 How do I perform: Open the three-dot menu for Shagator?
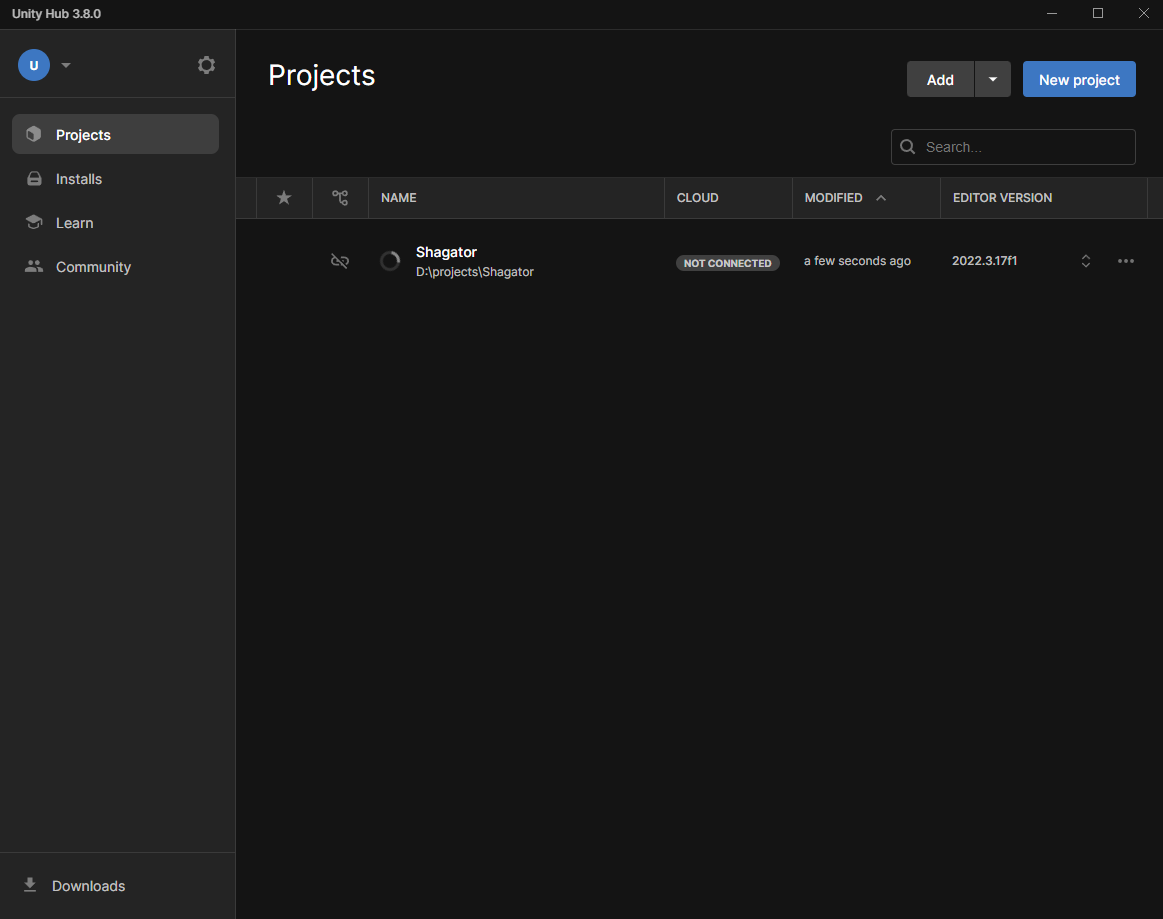tap(1126, 261)
